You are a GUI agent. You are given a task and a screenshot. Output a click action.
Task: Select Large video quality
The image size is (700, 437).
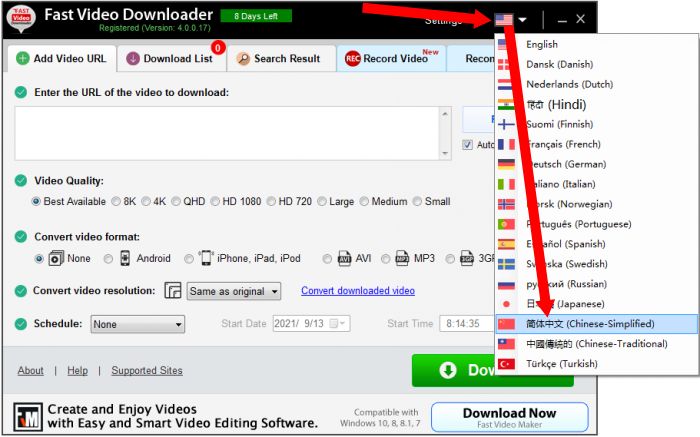pos(322,201)
